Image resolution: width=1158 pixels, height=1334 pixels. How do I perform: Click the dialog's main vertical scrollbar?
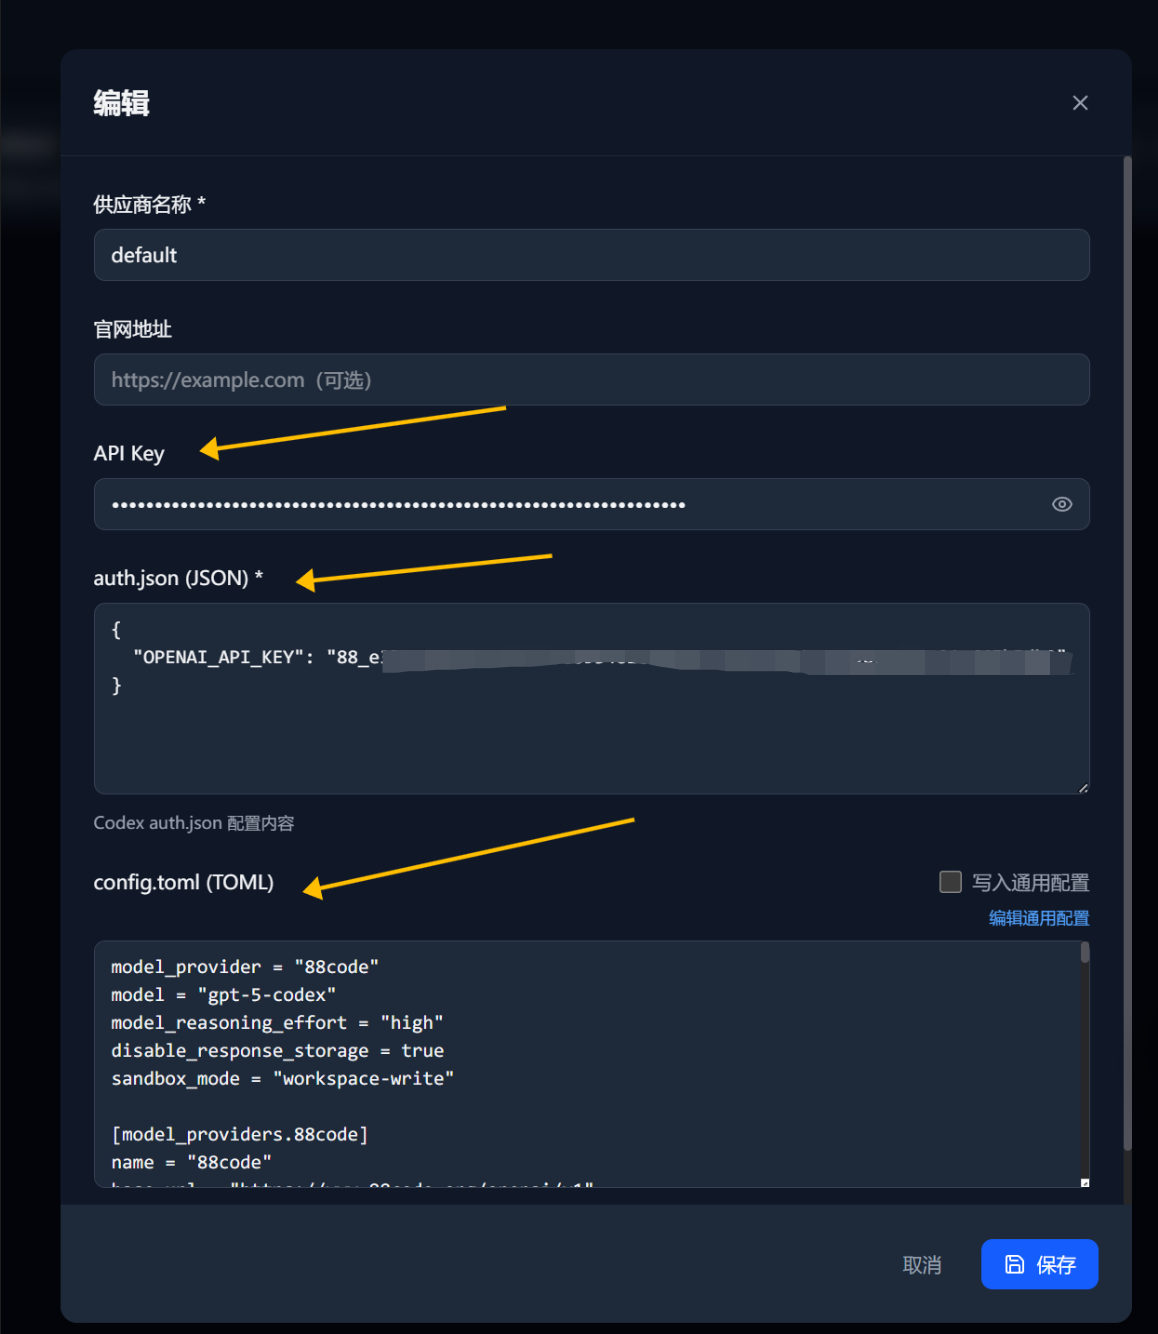[x=1127, y=650]
